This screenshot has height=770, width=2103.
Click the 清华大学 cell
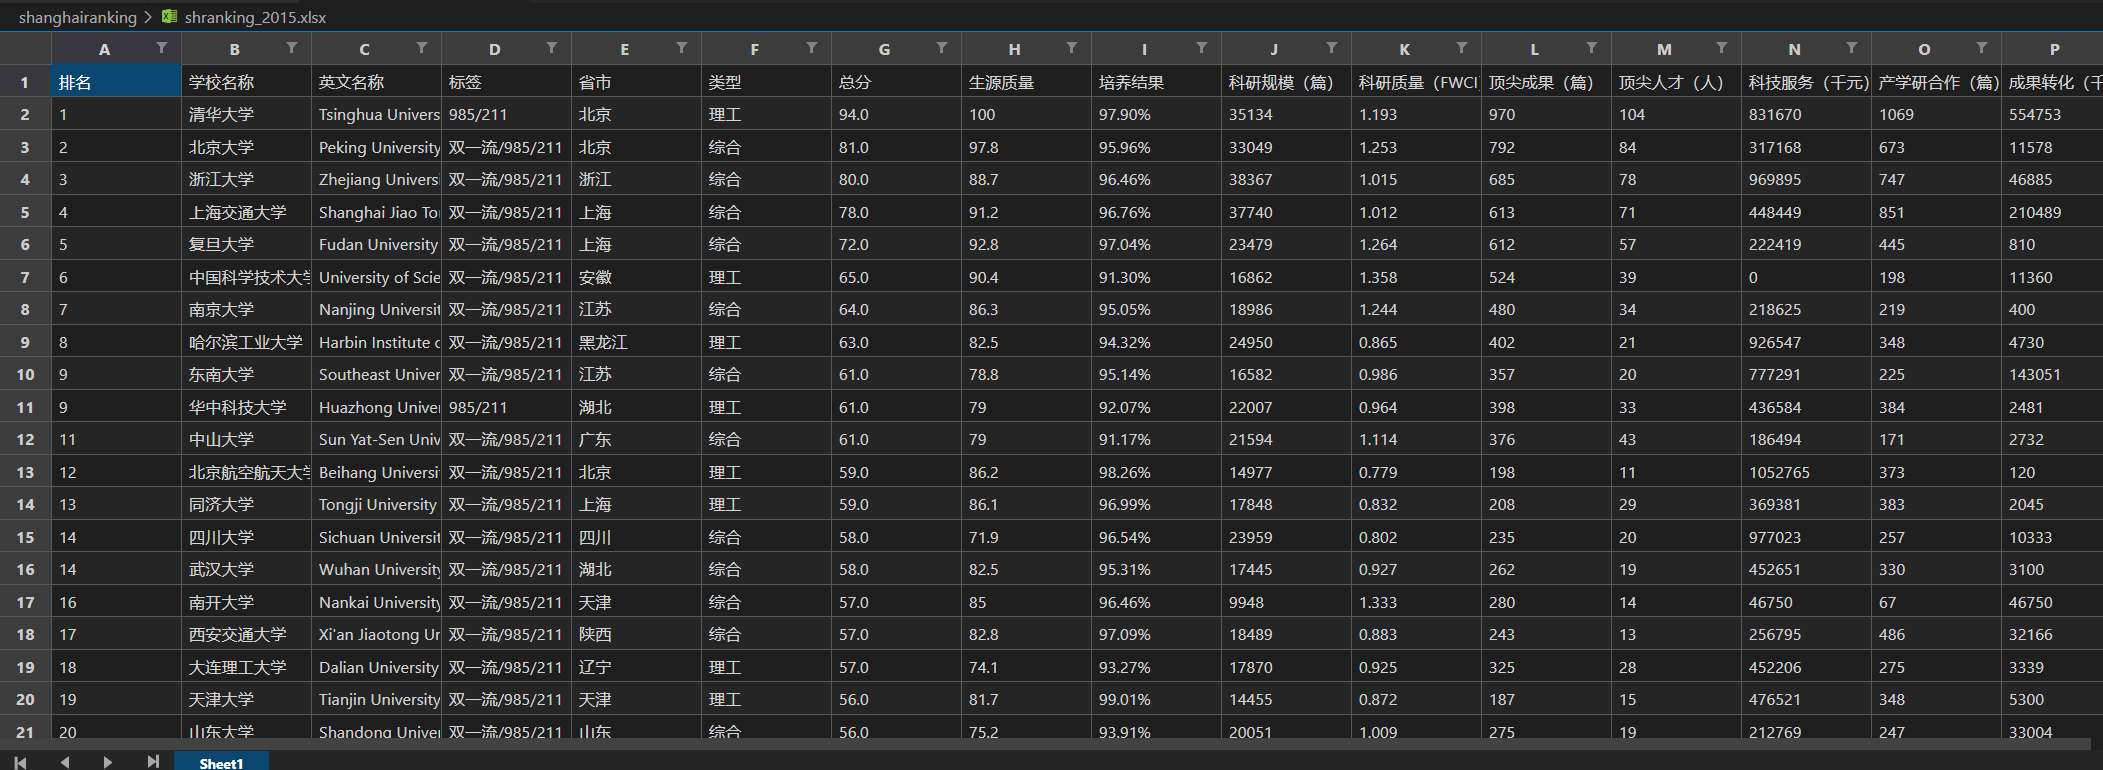click(246, 114)
